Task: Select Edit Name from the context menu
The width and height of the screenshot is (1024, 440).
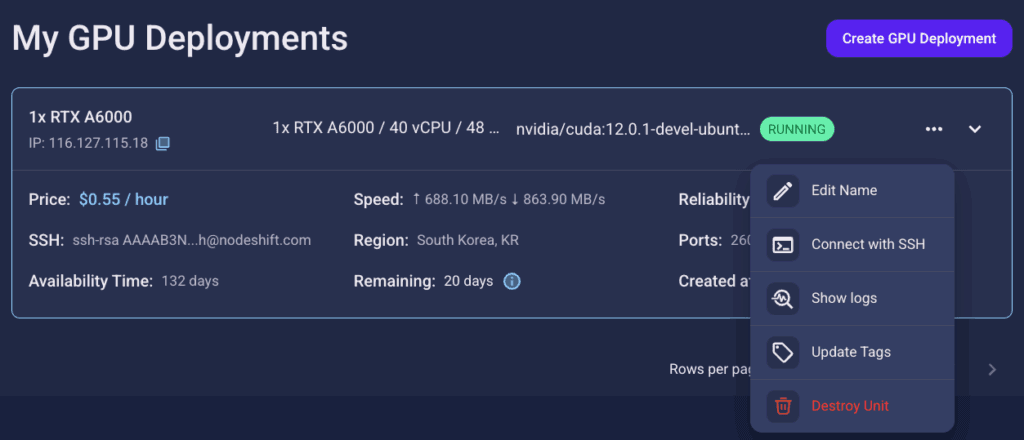Action: point(844,190)
